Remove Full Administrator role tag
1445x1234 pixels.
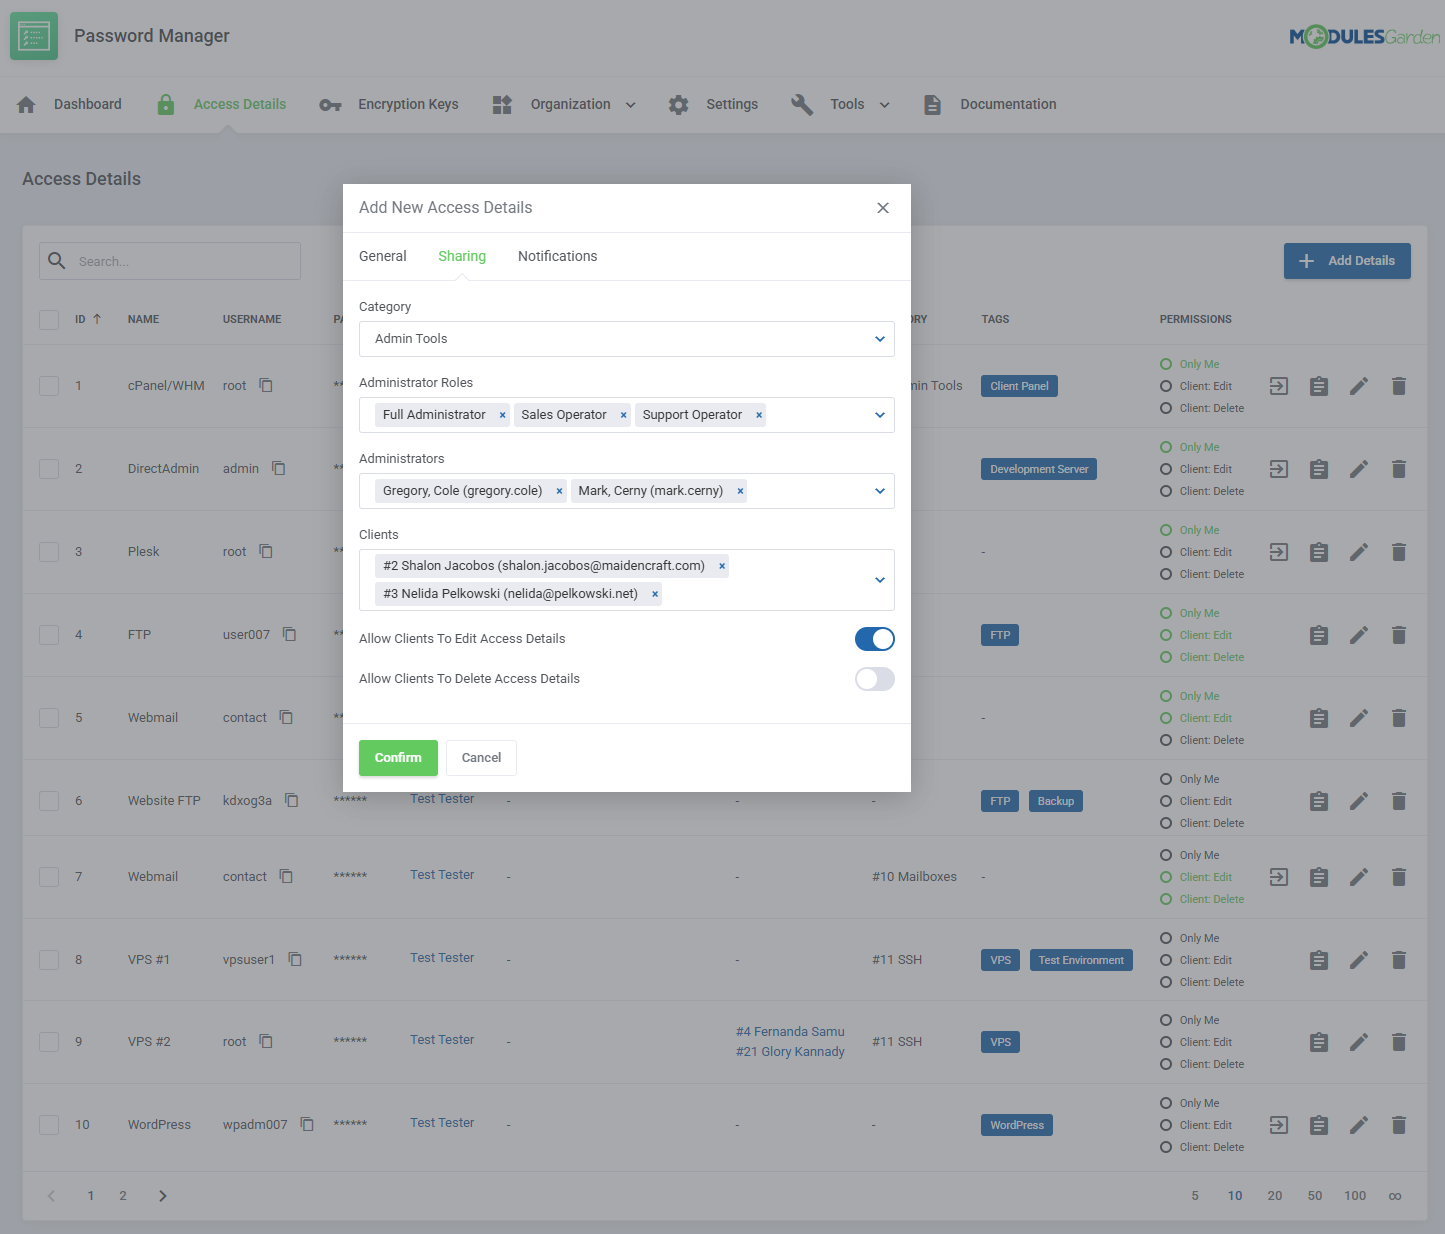[x=502, y=415]
